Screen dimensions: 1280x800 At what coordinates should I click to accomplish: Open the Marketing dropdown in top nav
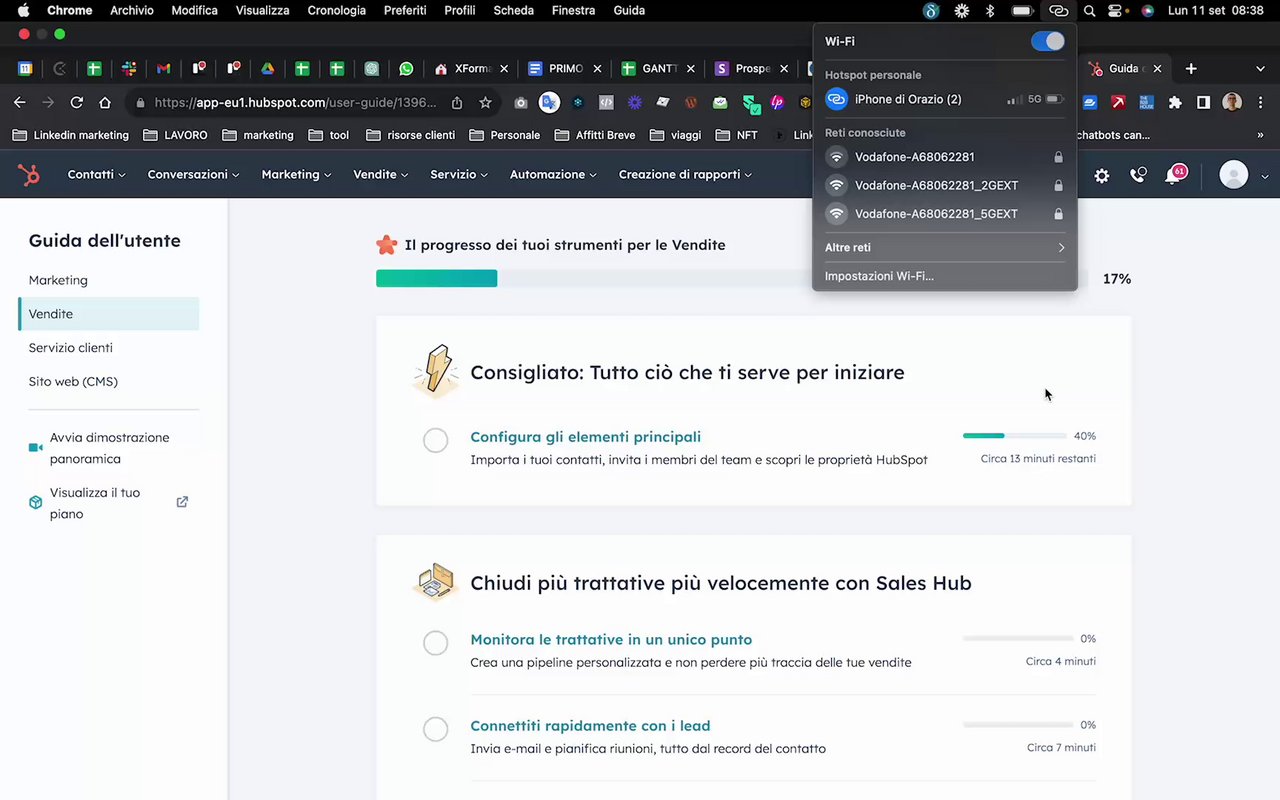pos(296,174)
